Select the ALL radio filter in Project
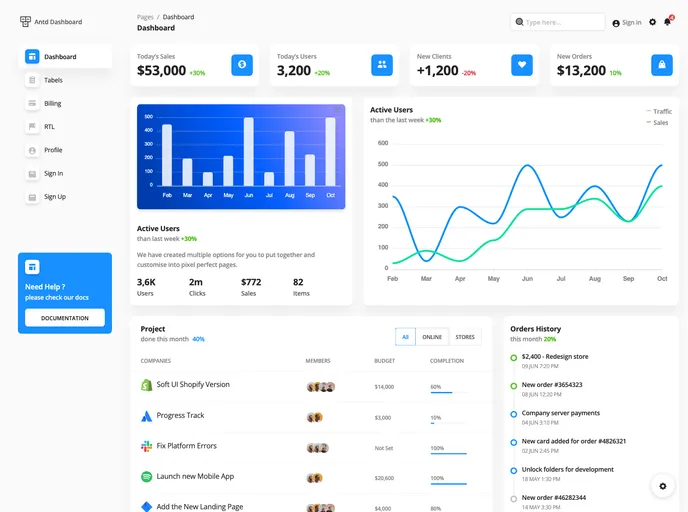This screenshot has width=688, height=512. 405,337
